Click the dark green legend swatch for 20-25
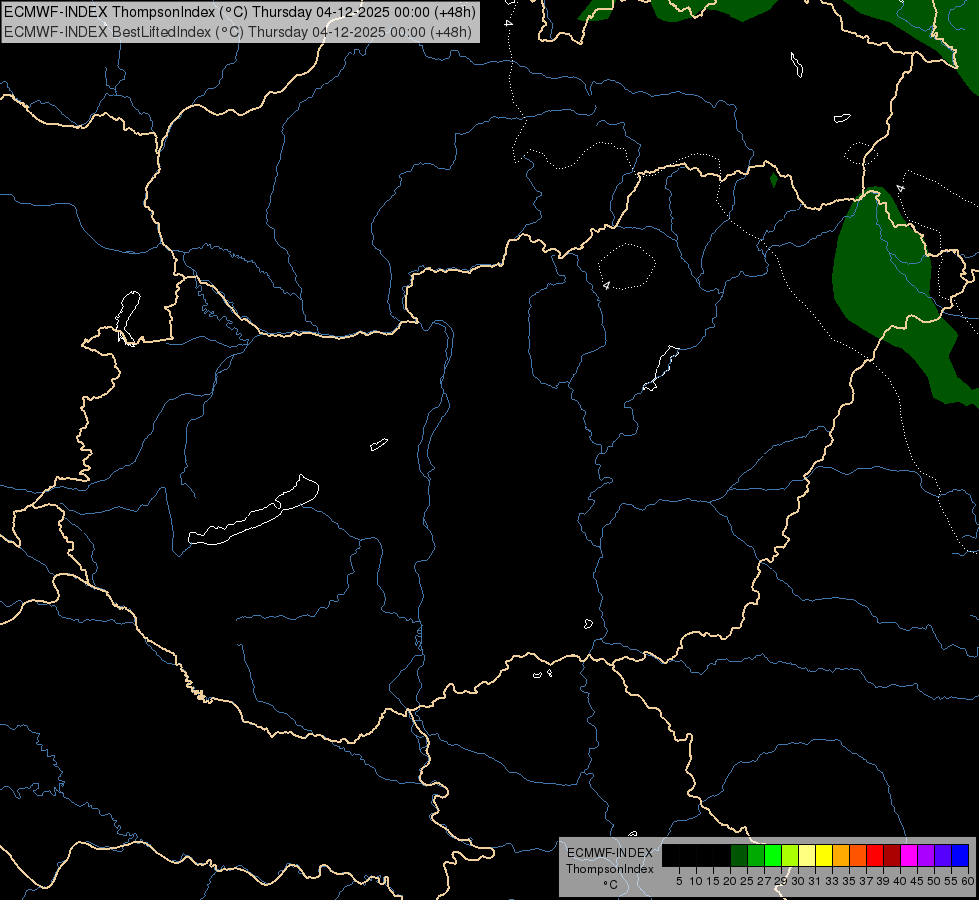Viewport: 979px width, 900px height. 739,855
